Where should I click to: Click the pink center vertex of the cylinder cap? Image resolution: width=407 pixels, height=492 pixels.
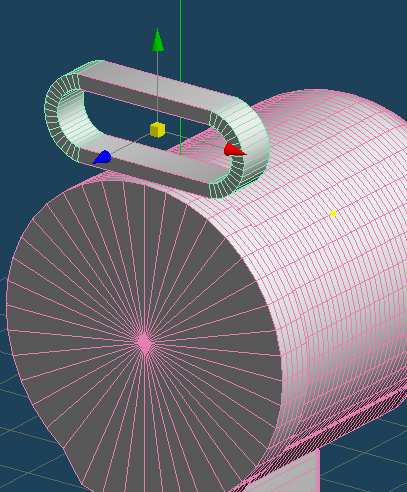click(x=144, y=342)
